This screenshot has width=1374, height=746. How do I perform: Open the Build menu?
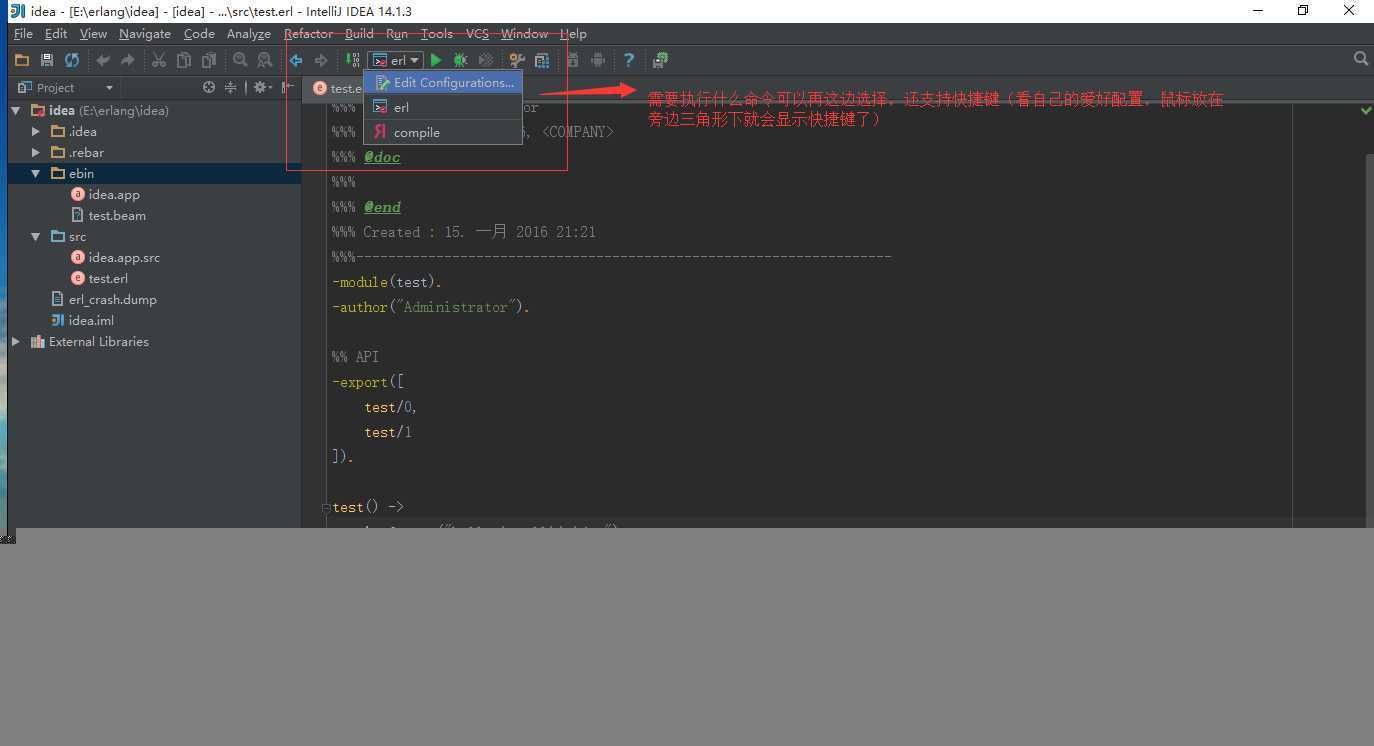click(x=359, y=33)
